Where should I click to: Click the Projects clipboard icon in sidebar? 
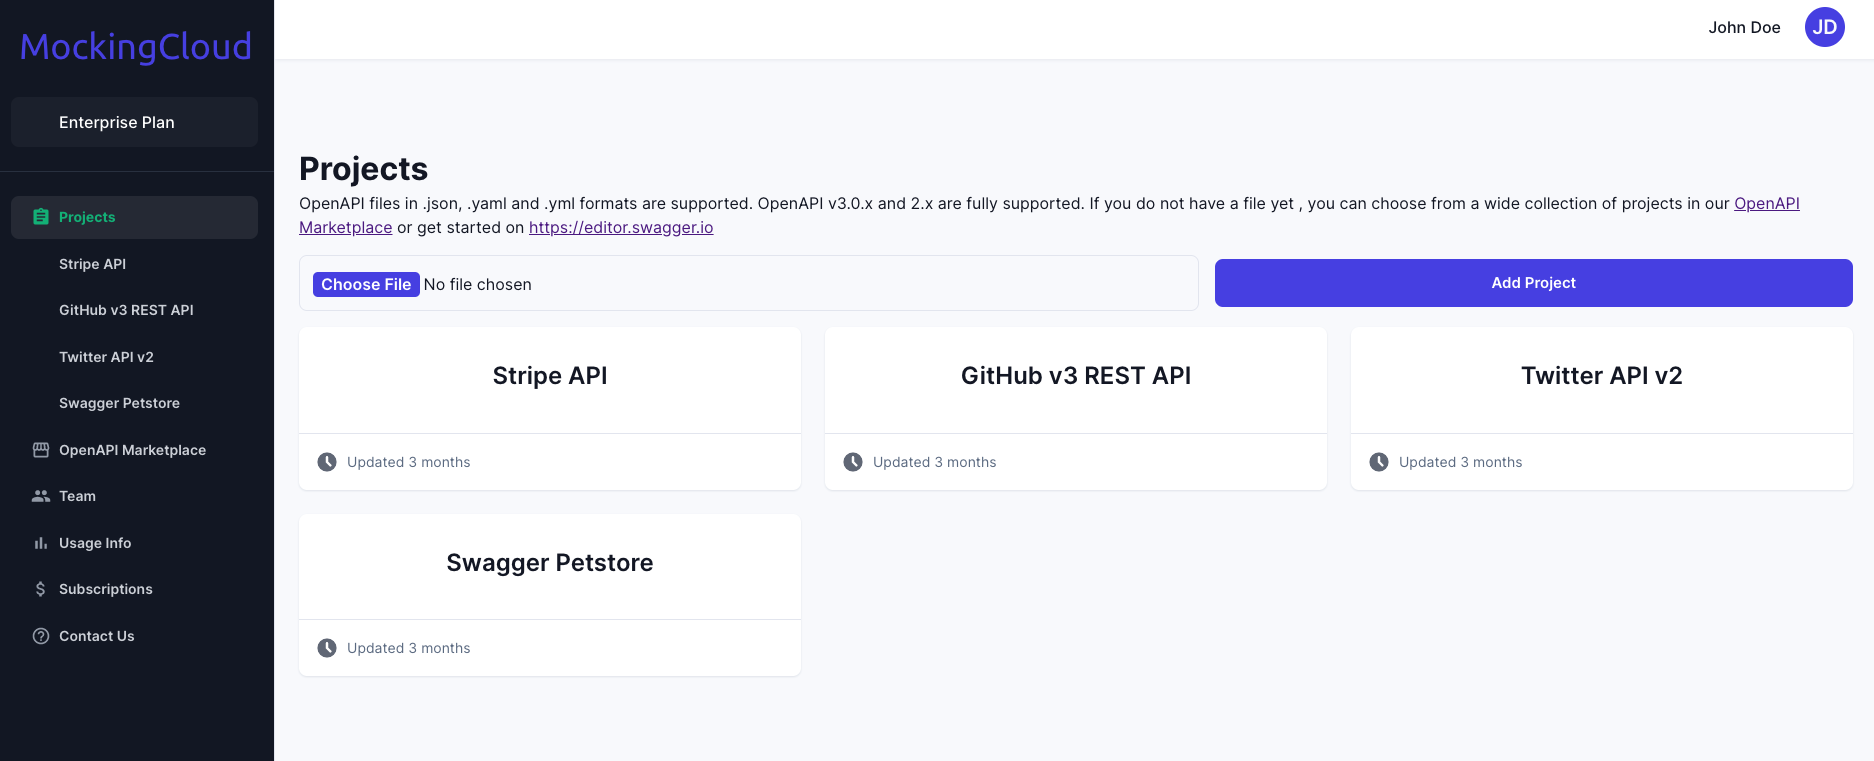41,217
